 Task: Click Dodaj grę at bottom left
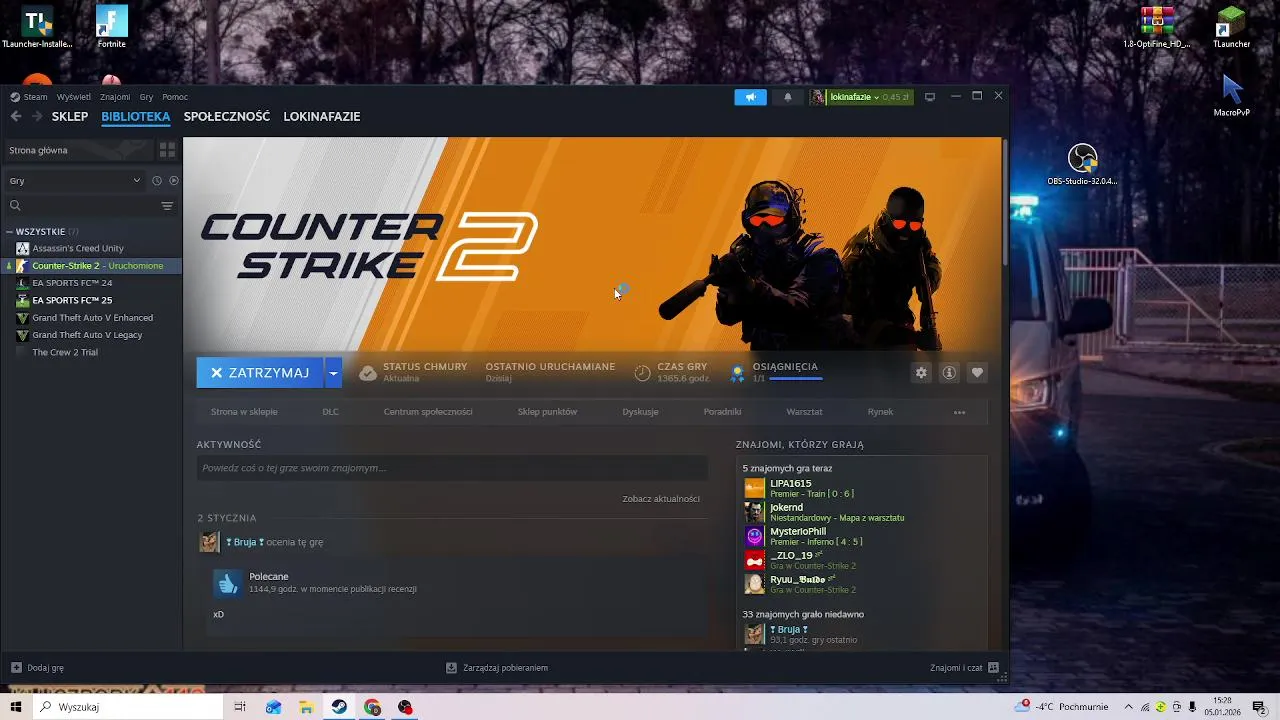38,668
